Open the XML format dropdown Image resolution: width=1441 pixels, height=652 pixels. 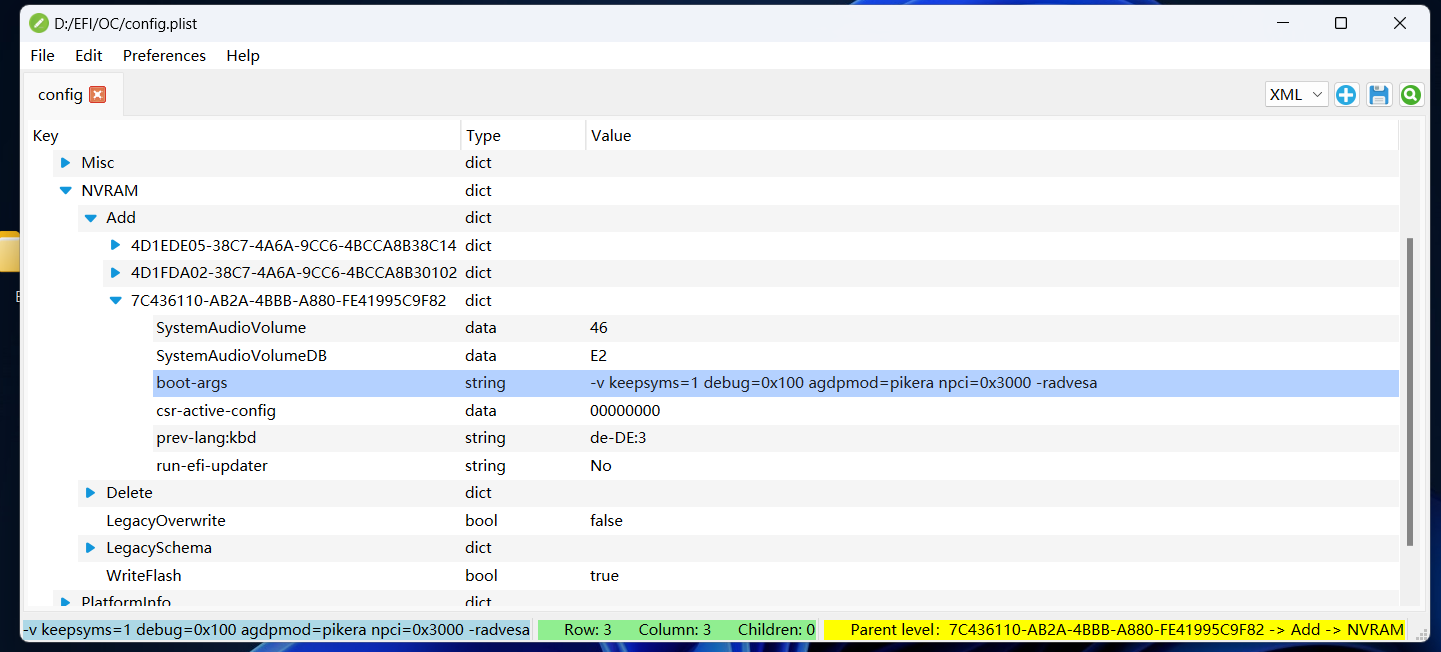click(x=1296, y=95)
